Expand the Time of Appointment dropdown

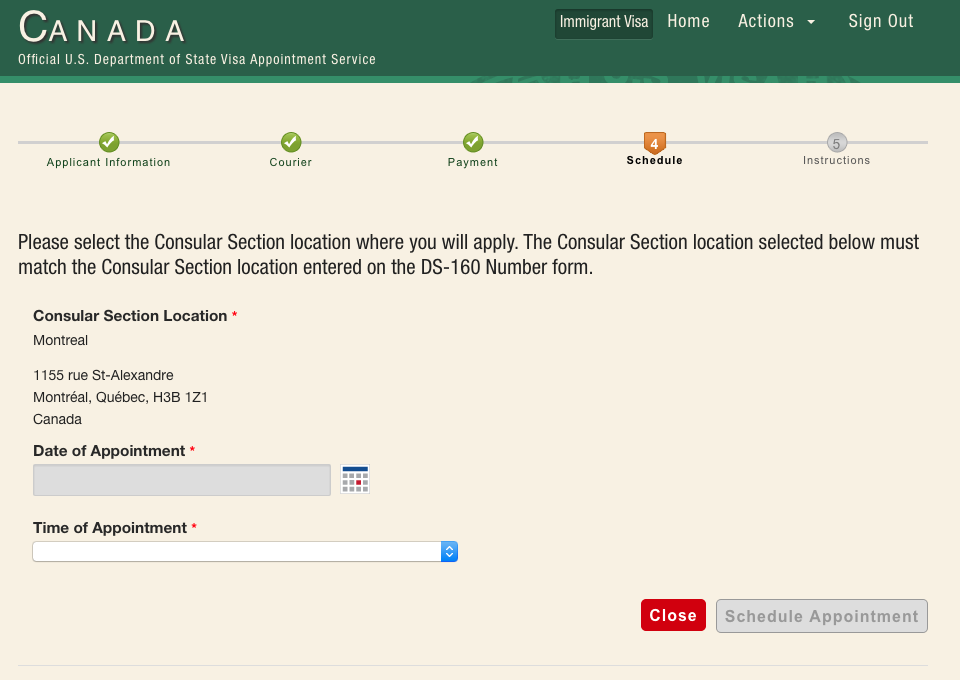[245, 551]
